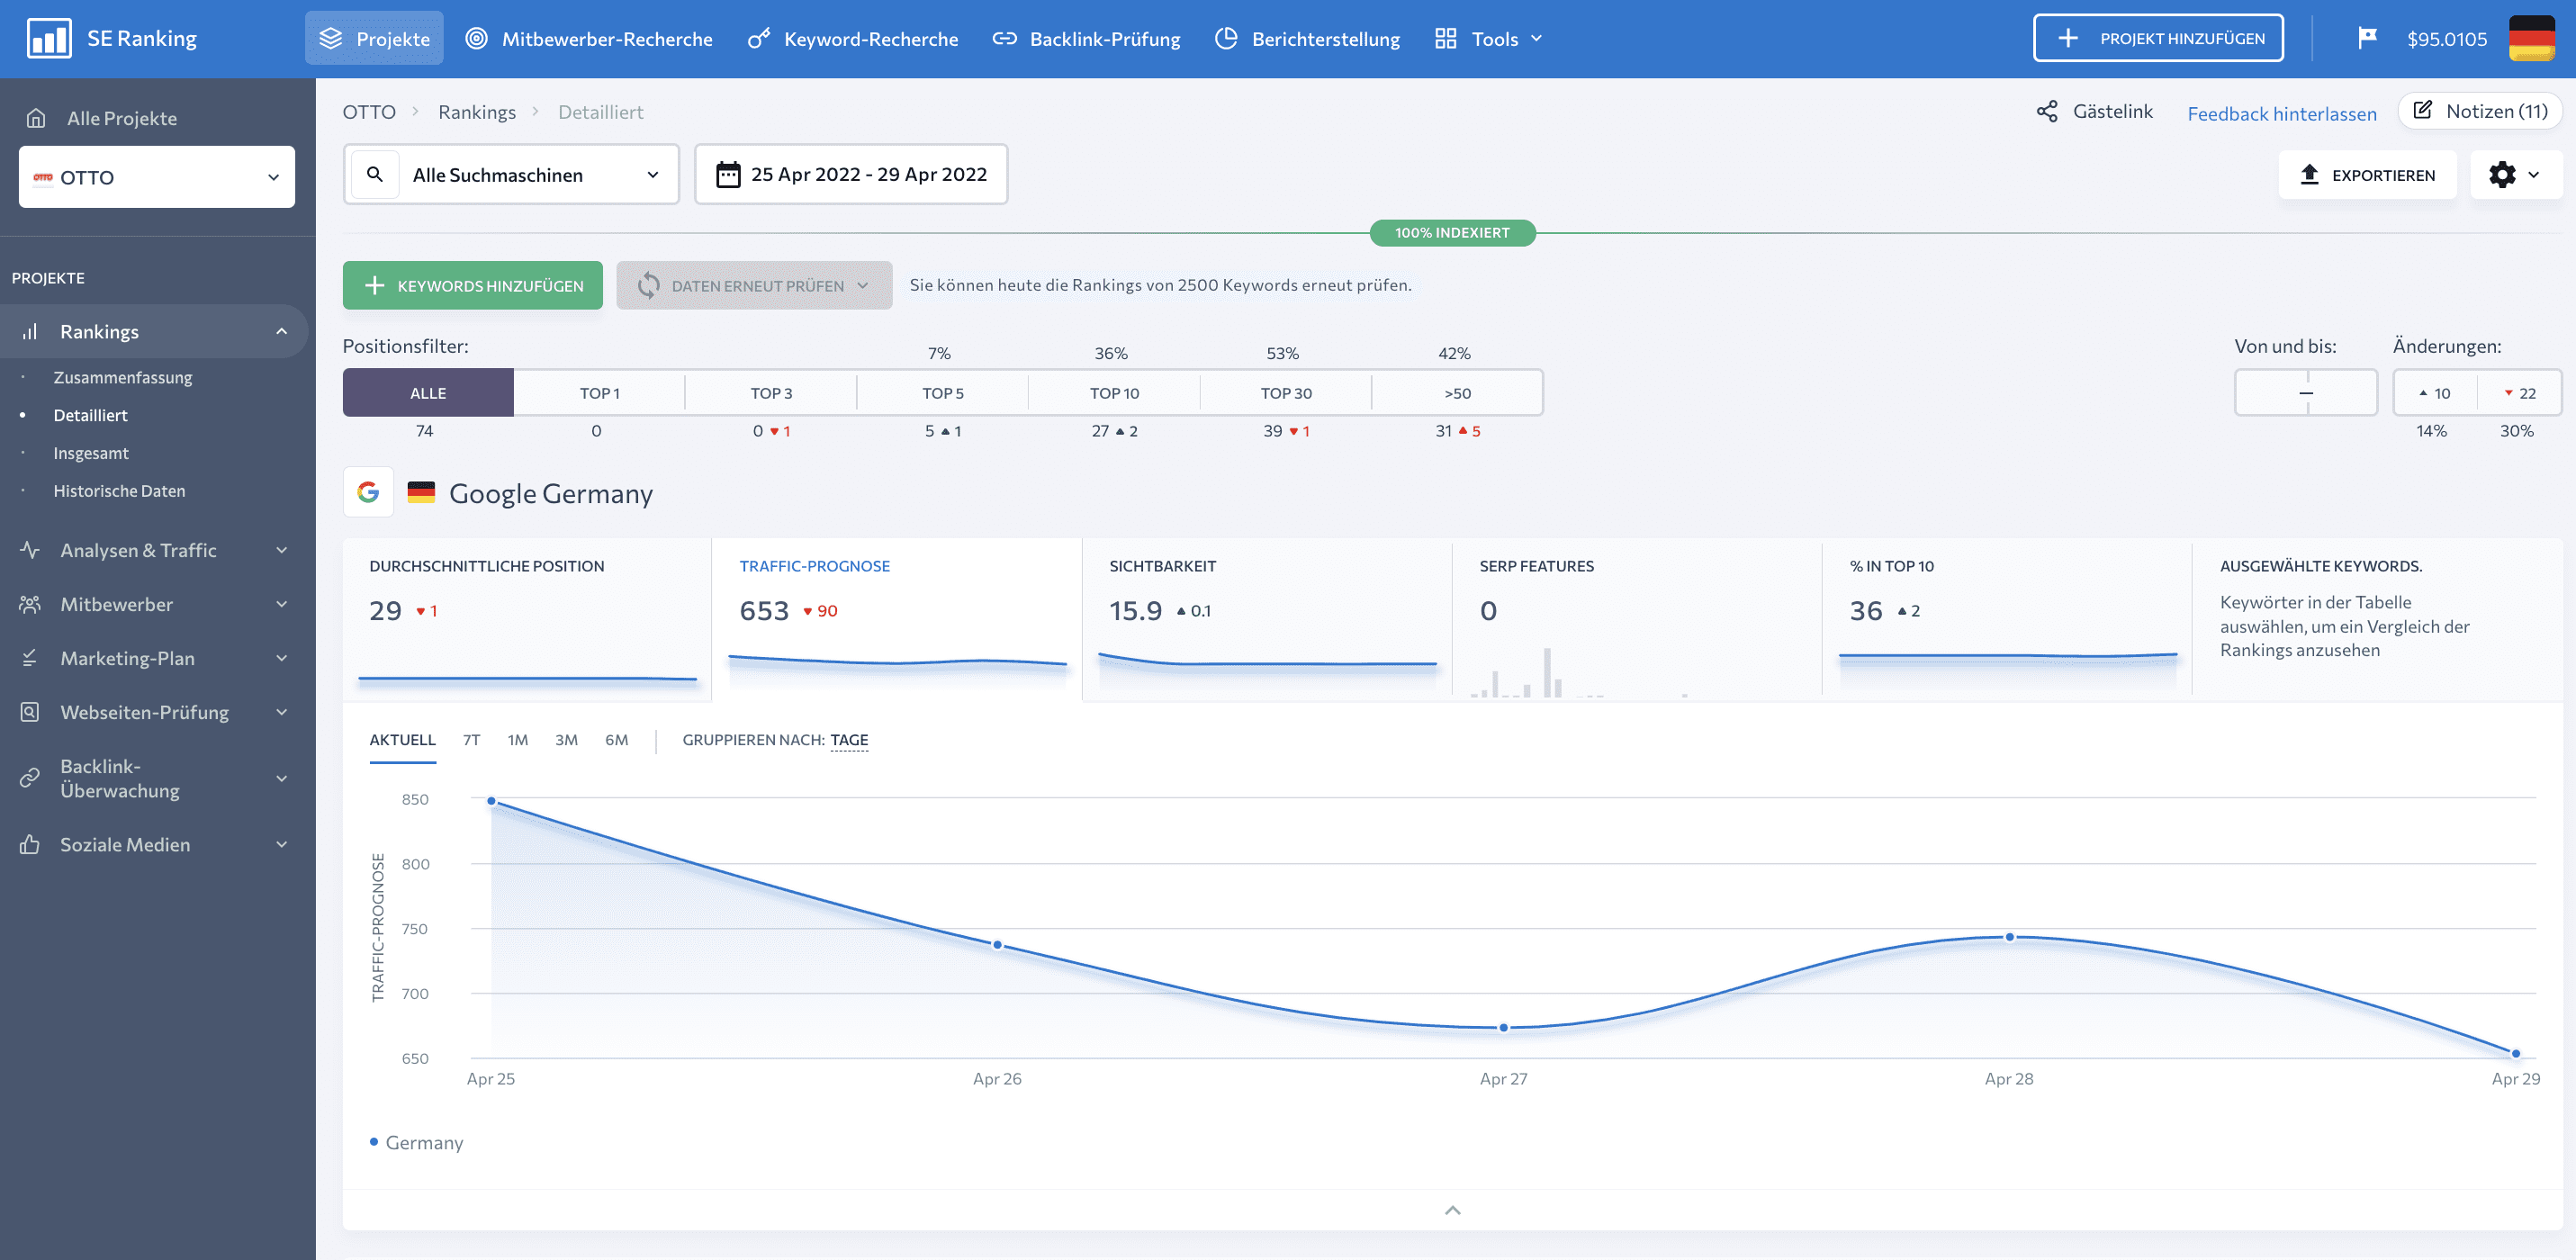Click the Rankings bar chart icon
Image resolution: width=2576 pixels, height=1260 pixels.
click(x=30, y=331)
